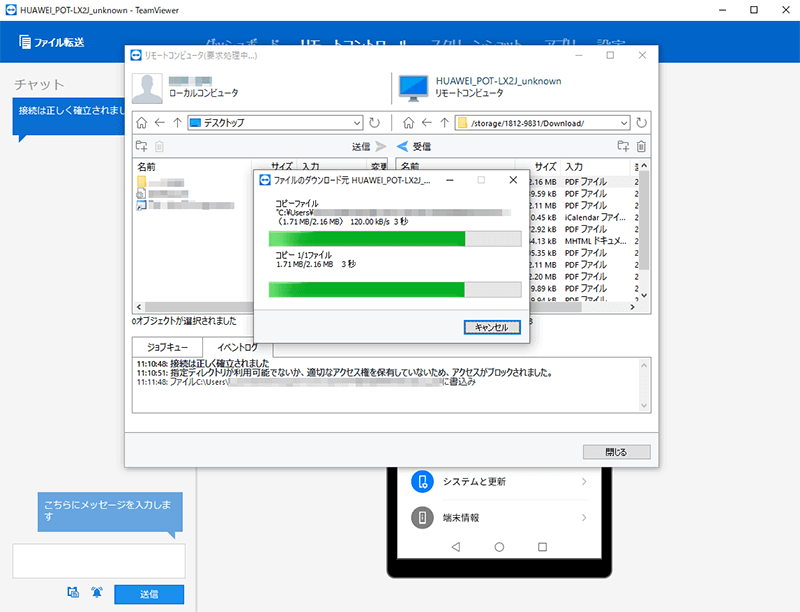The width and height of the screenshot is (800, 612).
Task: Delete selected item in remote pane
Action: click(641, 146)
